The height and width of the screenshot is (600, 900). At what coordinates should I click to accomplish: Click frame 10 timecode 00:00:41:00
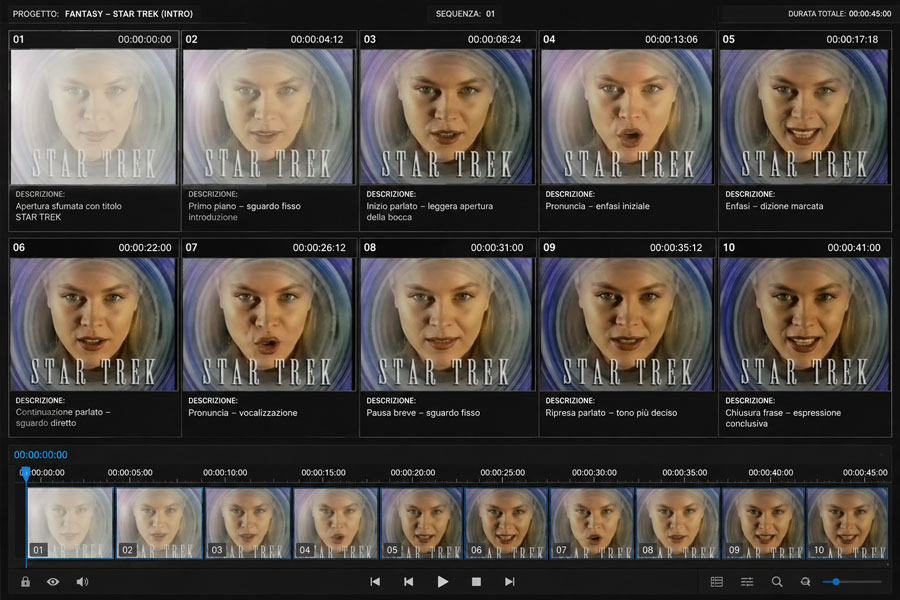pyautogui.click(x=854, y=247)
